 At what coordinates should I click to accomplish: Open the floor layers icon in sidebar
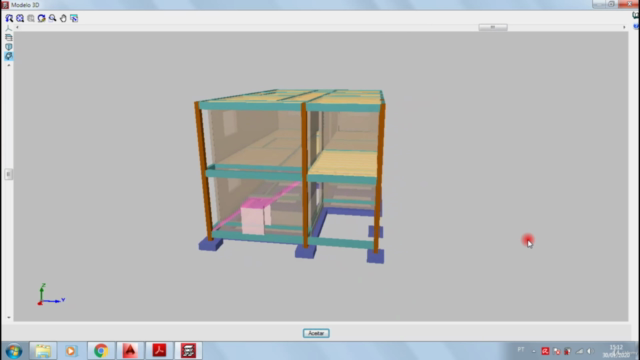point(9,38)
